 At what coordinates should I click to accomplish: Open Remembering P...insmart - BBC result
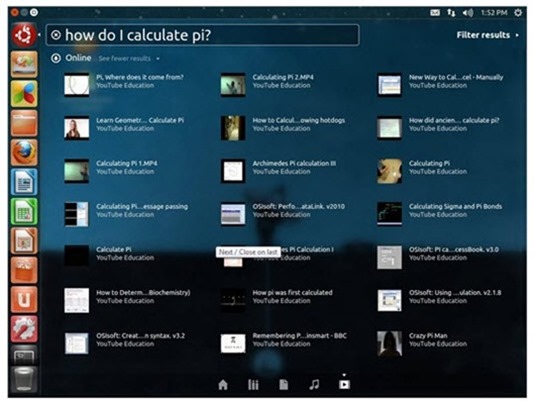coord(284,343)
